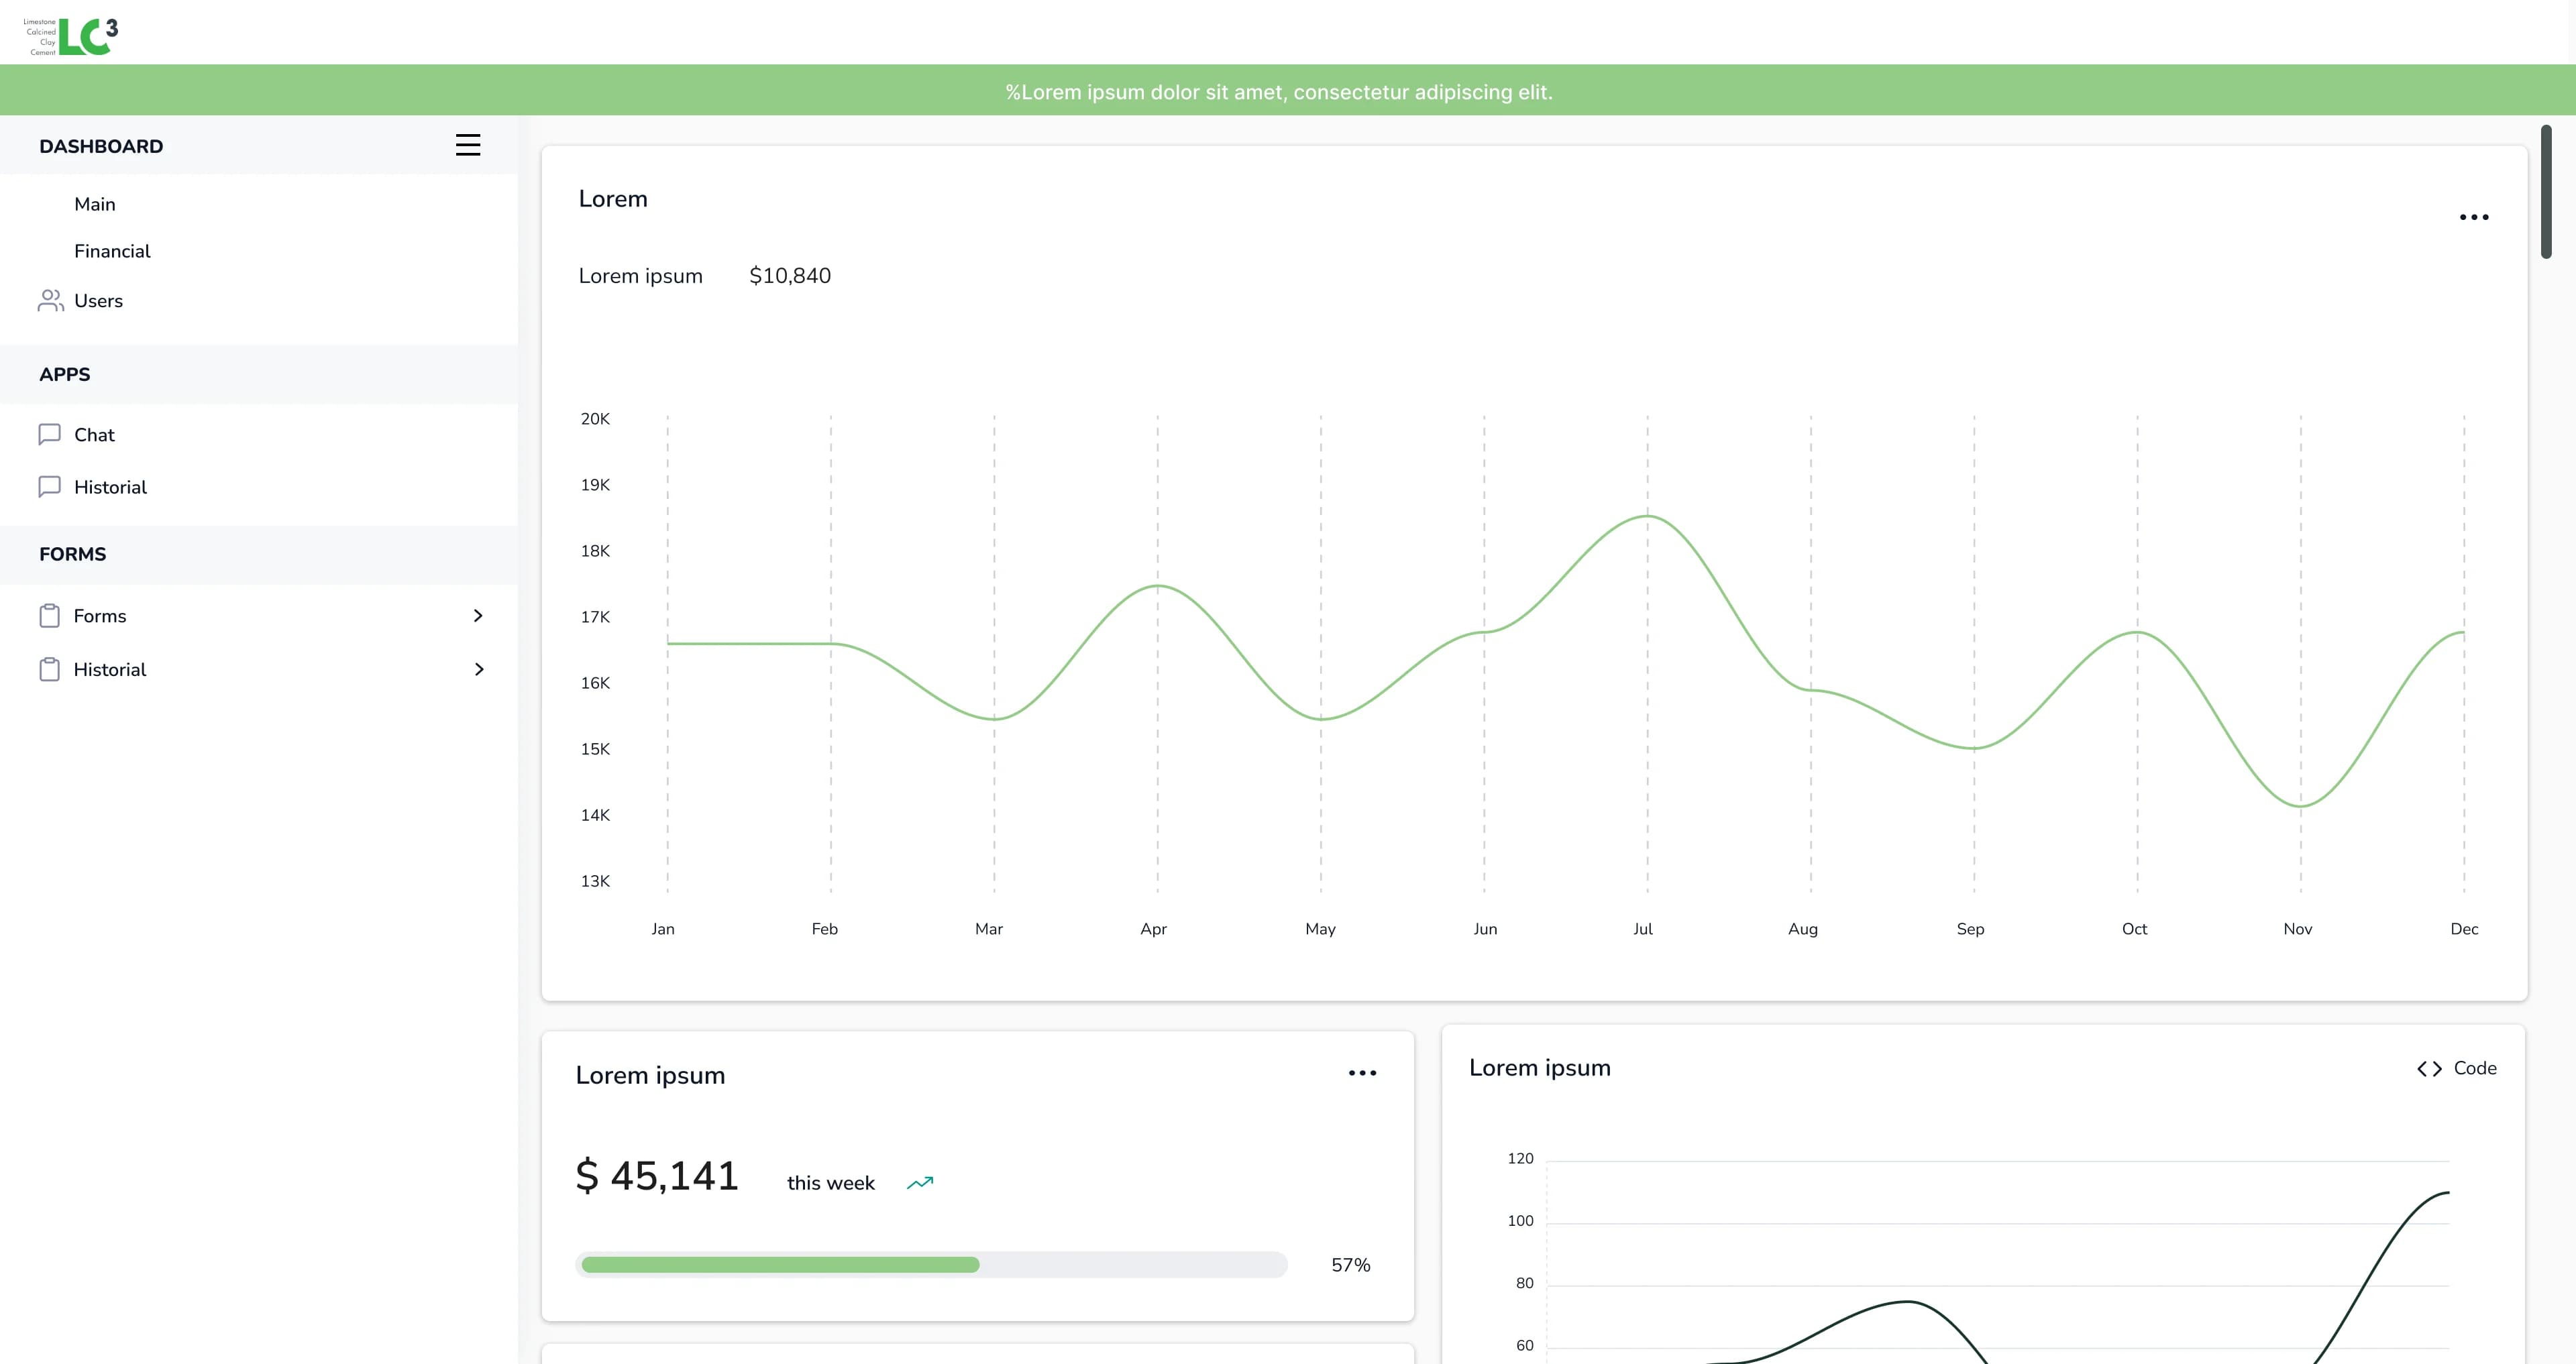The height and width of the screenshot is (1364, 2576).
Task: Open the Users section icon
Action: (50, 300)
